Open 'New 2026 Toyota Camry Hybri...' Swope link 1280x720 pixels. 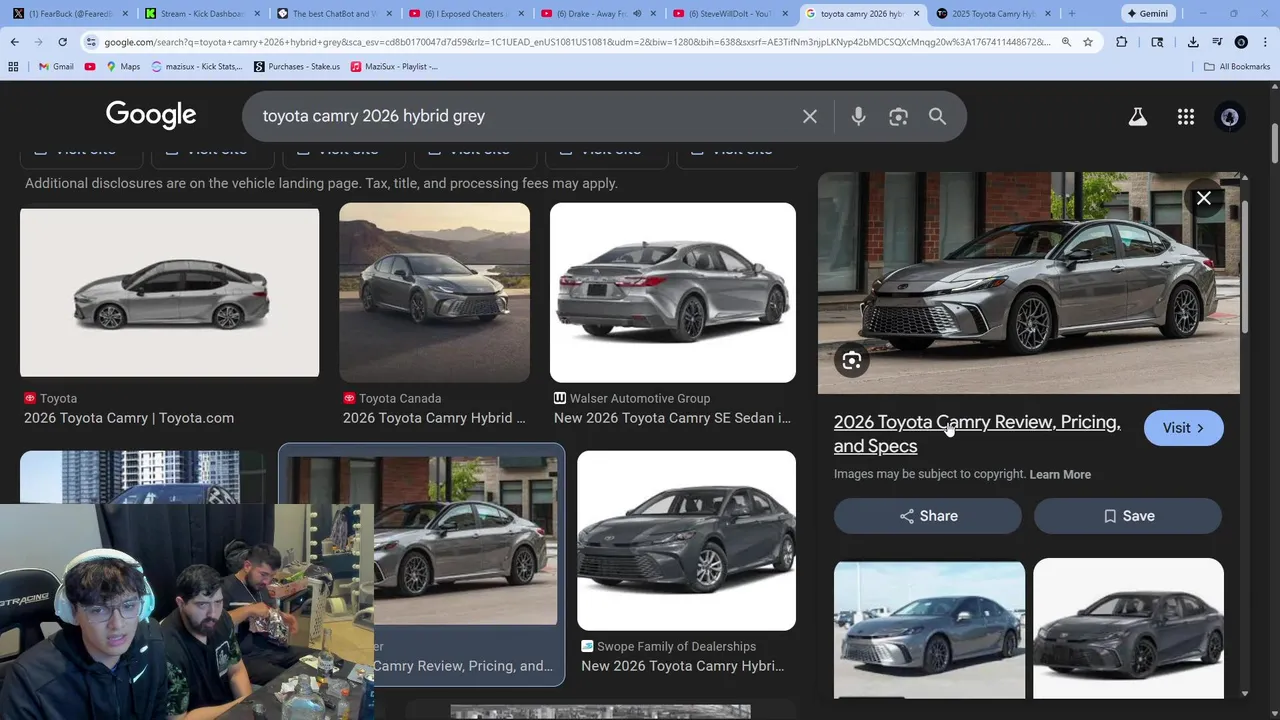682,666
